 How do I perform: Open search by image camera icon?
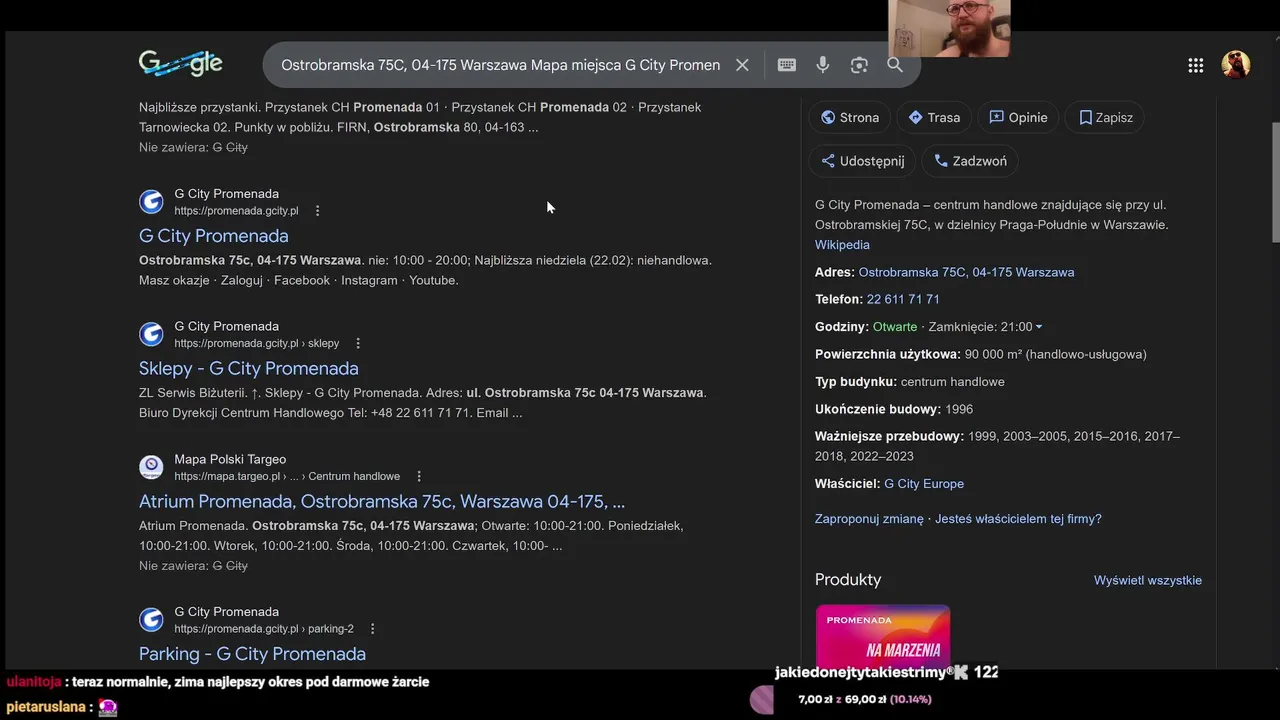click(859, 65)
